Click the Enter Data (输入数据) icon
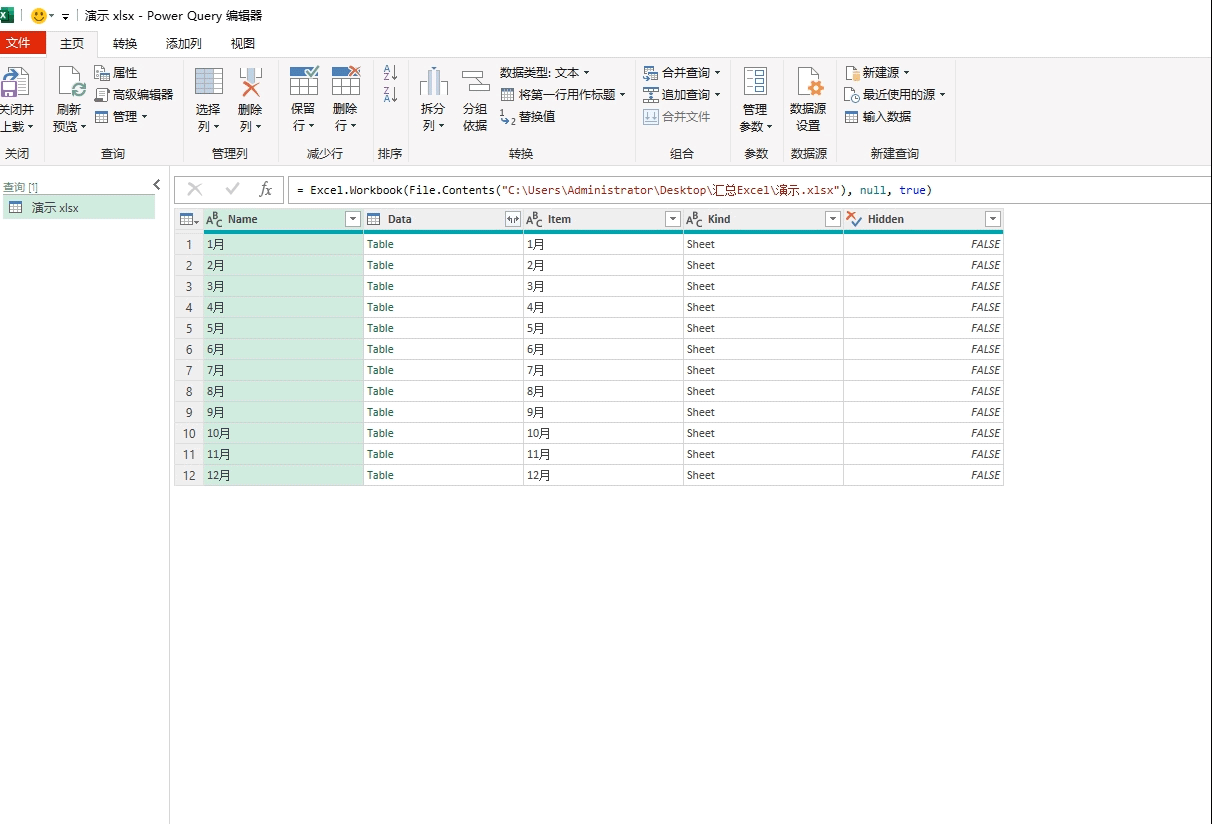 (x=852, y=117)
